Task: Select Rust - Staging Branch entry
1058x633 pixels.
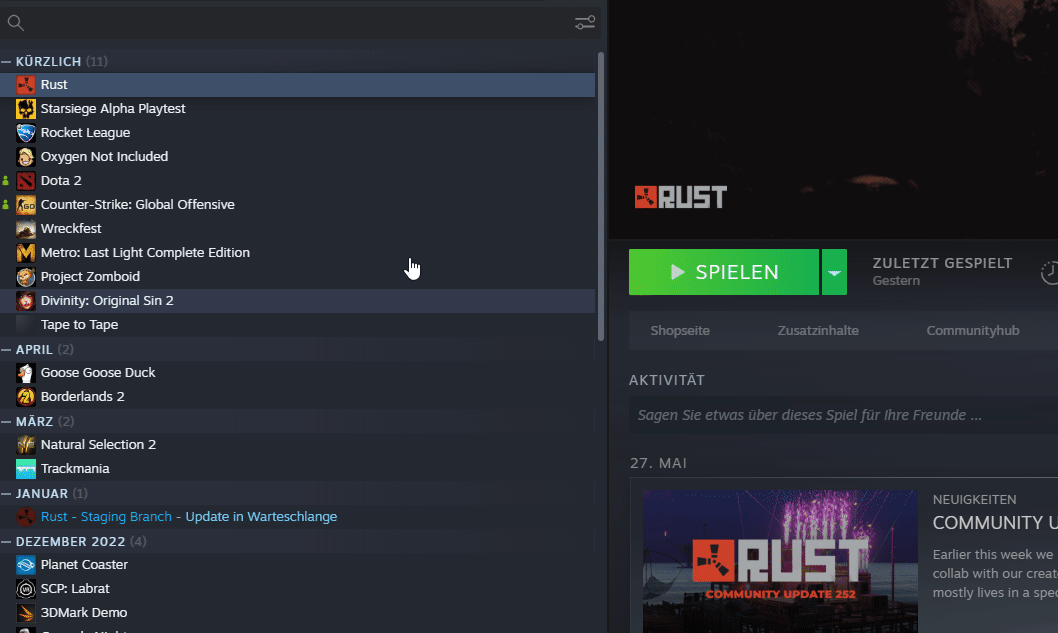Action: pyautogui.click(x=298, y=517)
